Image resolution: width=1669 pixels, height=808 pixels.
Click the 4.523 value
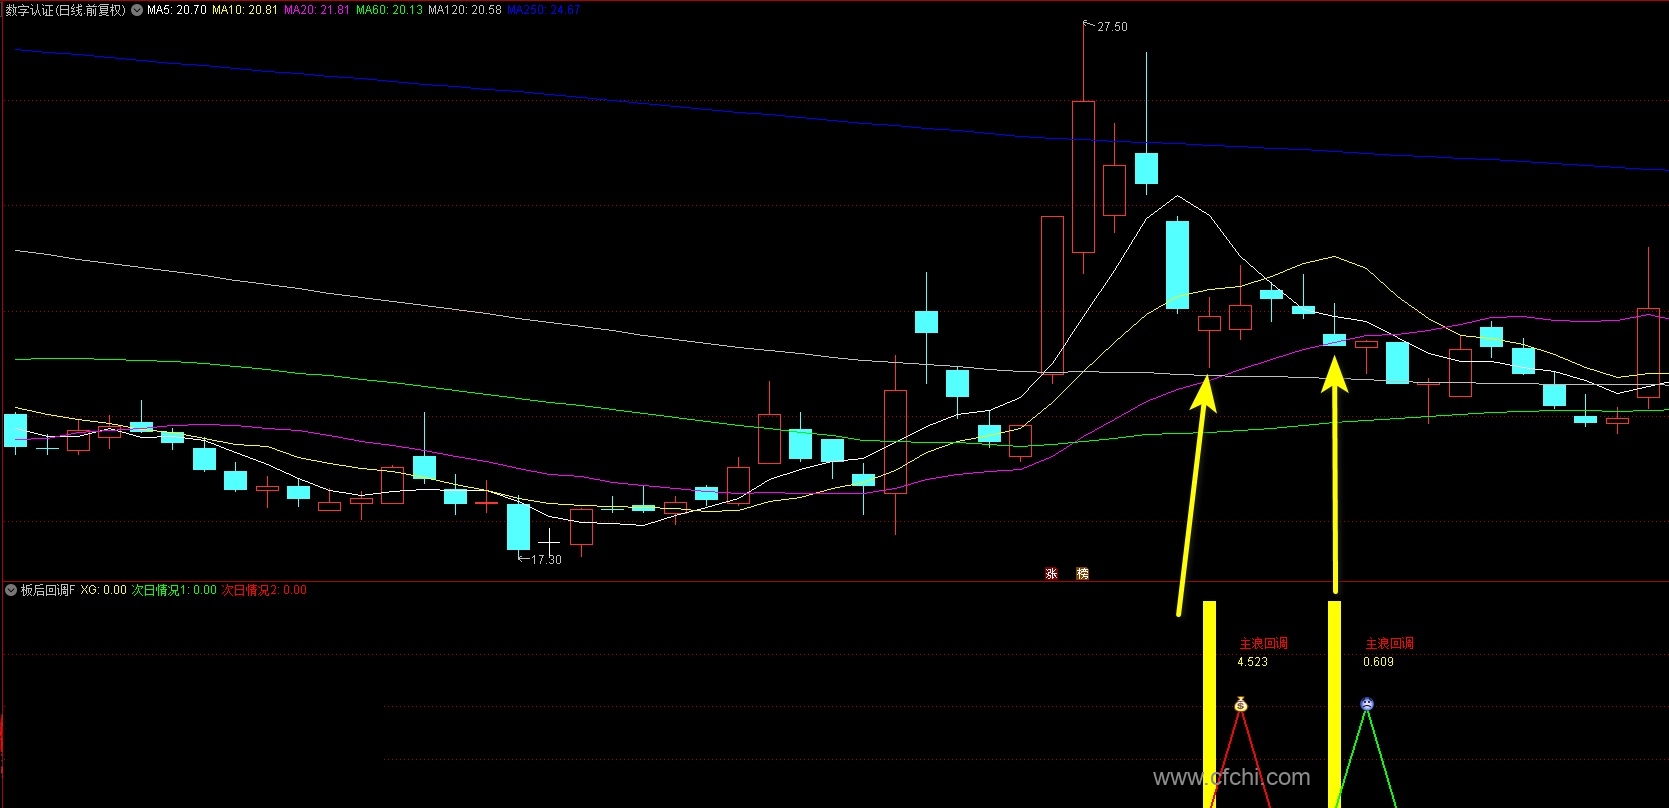1252,662
